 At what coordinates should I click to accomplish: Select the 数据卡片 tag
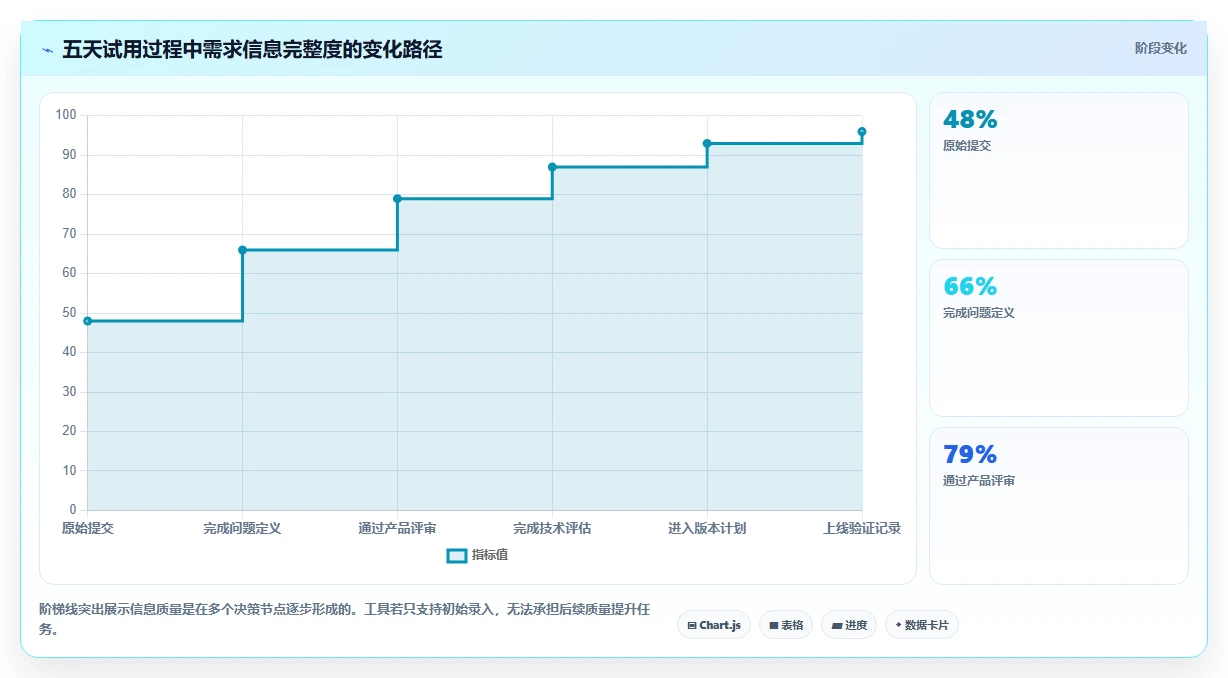click(x=922, y=625)
